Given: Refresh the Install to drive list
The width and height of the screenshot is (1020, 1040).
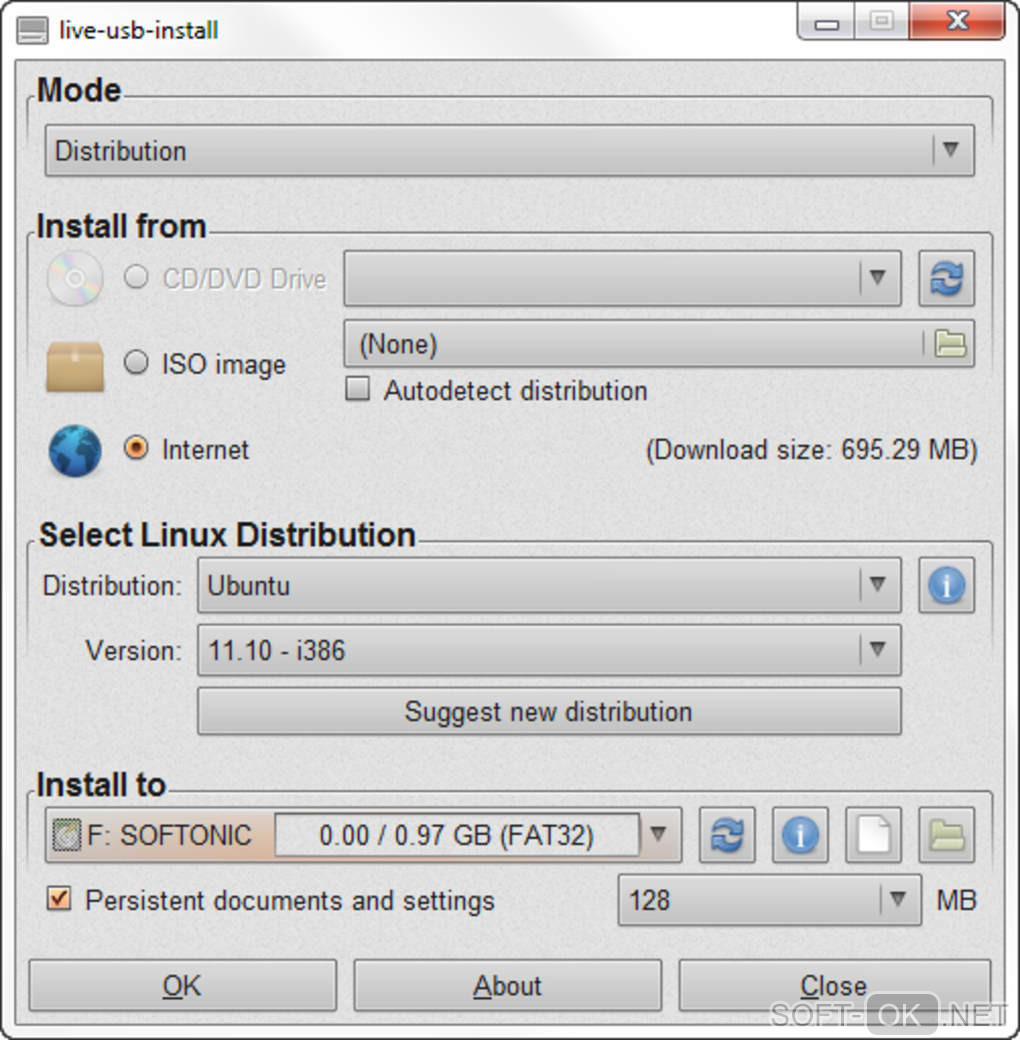Looking at the screenshot, I should [727, 835].
